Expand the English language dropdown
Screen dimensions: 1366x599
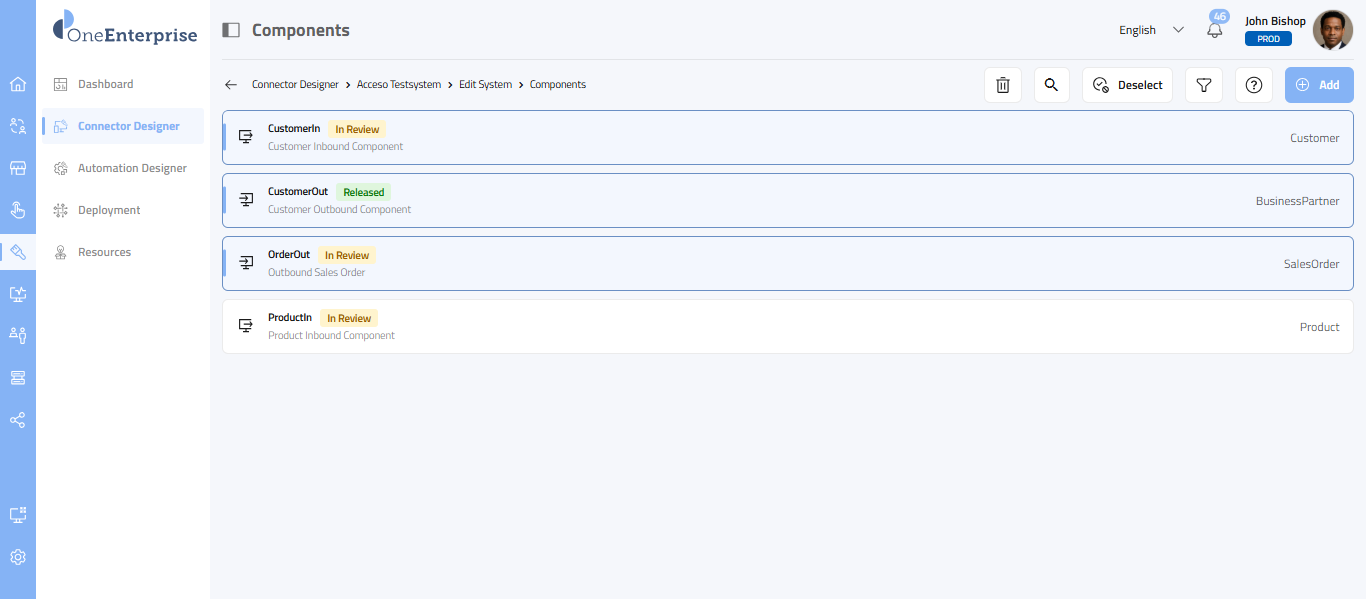point(1151,30)
